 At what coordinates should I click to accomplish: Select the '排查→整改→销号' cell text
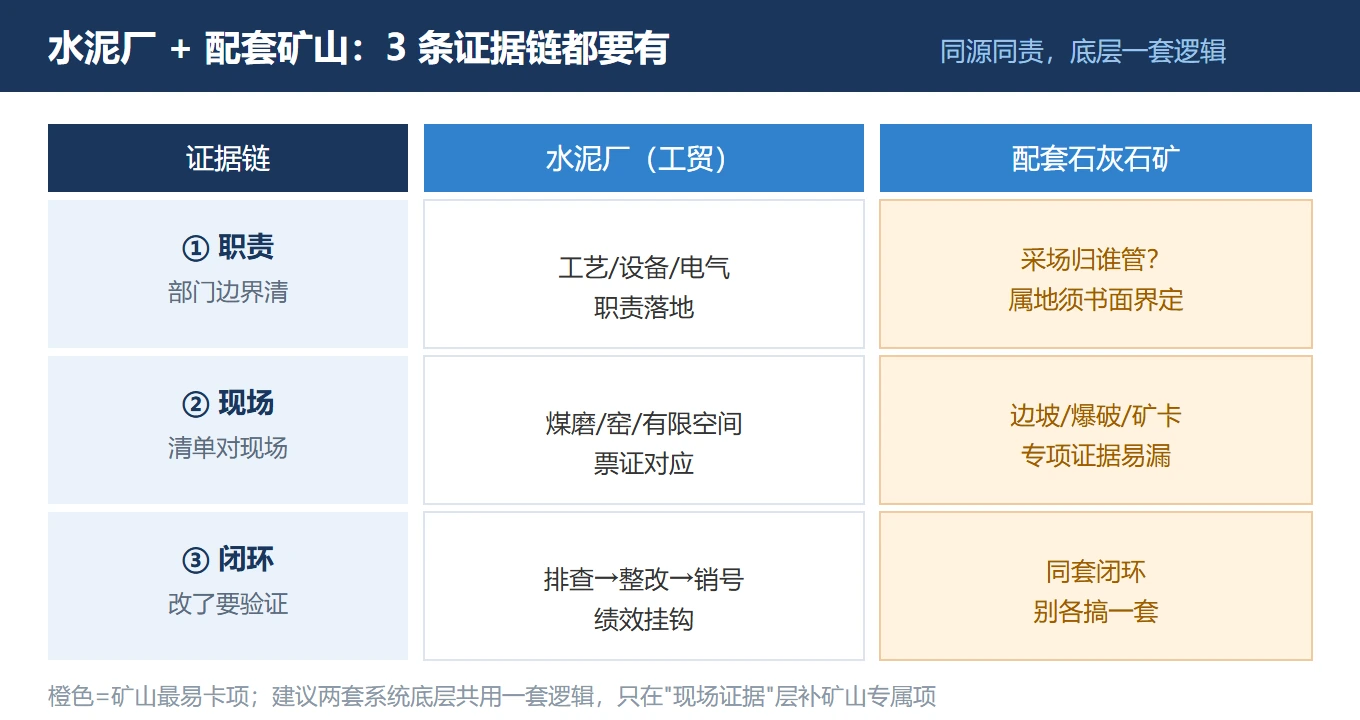[644, 580]
